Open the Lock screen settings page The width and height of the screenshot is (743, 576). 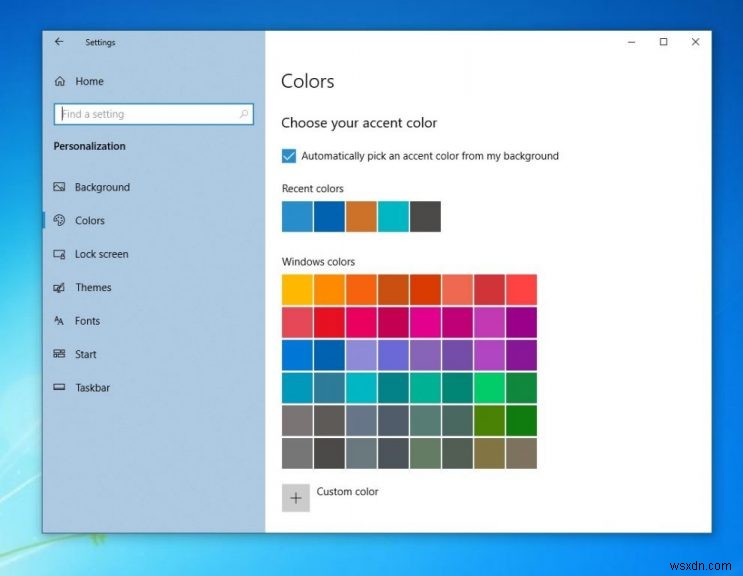pyautogui.click(x=101, y=254)
